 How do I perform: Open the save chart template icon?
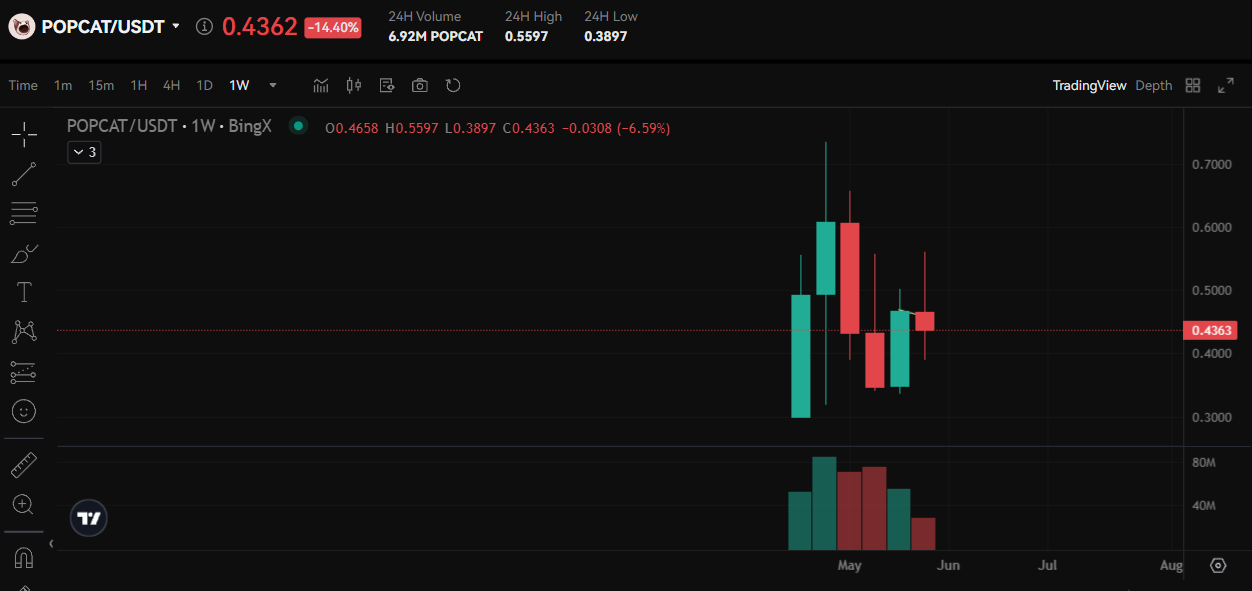387,86
